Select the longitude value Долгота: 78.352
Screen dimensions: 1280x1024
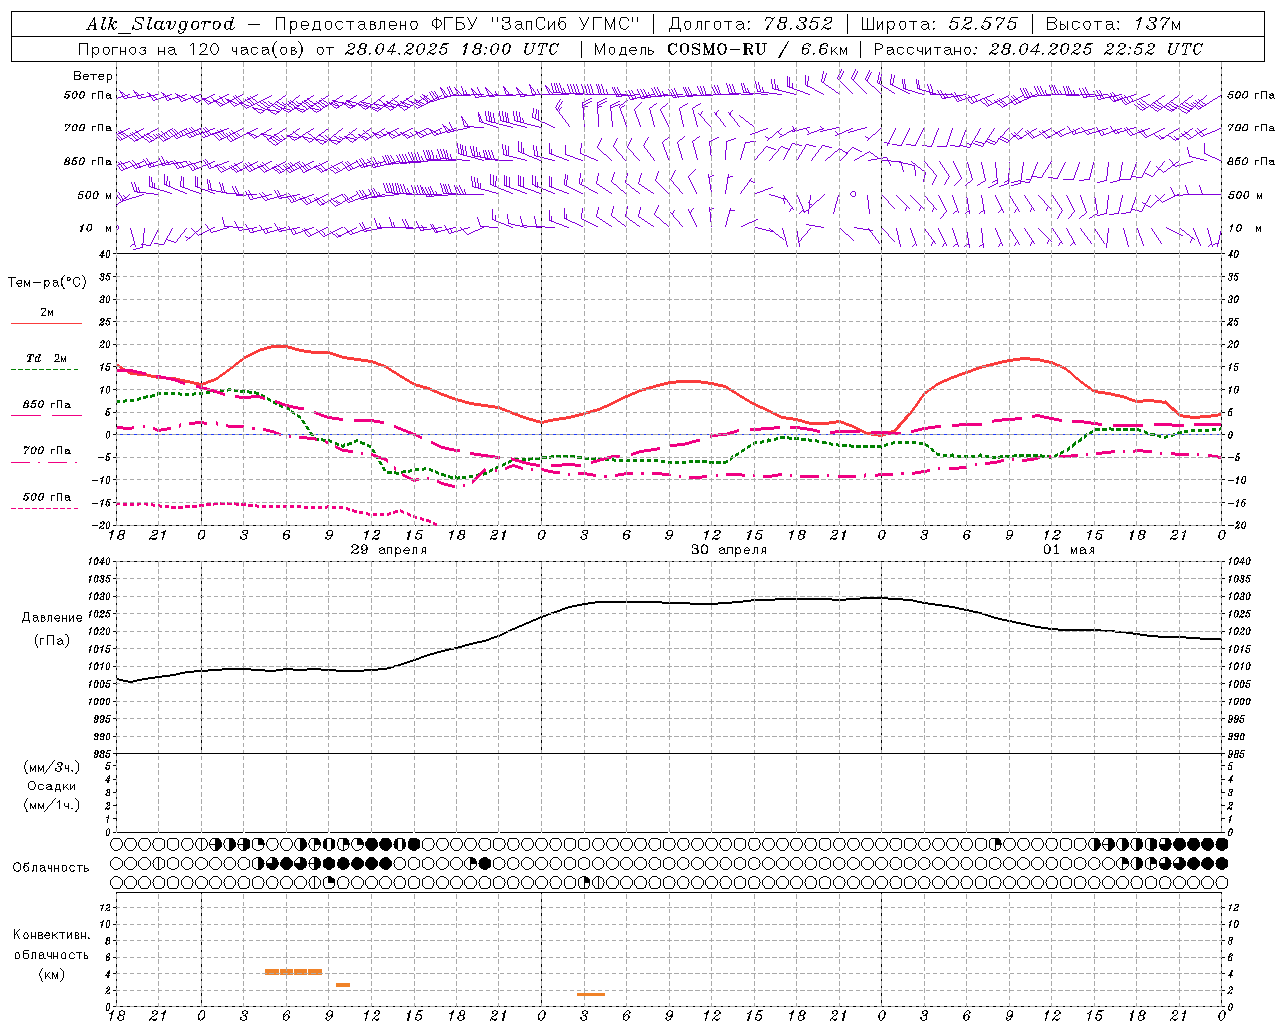(x=749, y=24)
